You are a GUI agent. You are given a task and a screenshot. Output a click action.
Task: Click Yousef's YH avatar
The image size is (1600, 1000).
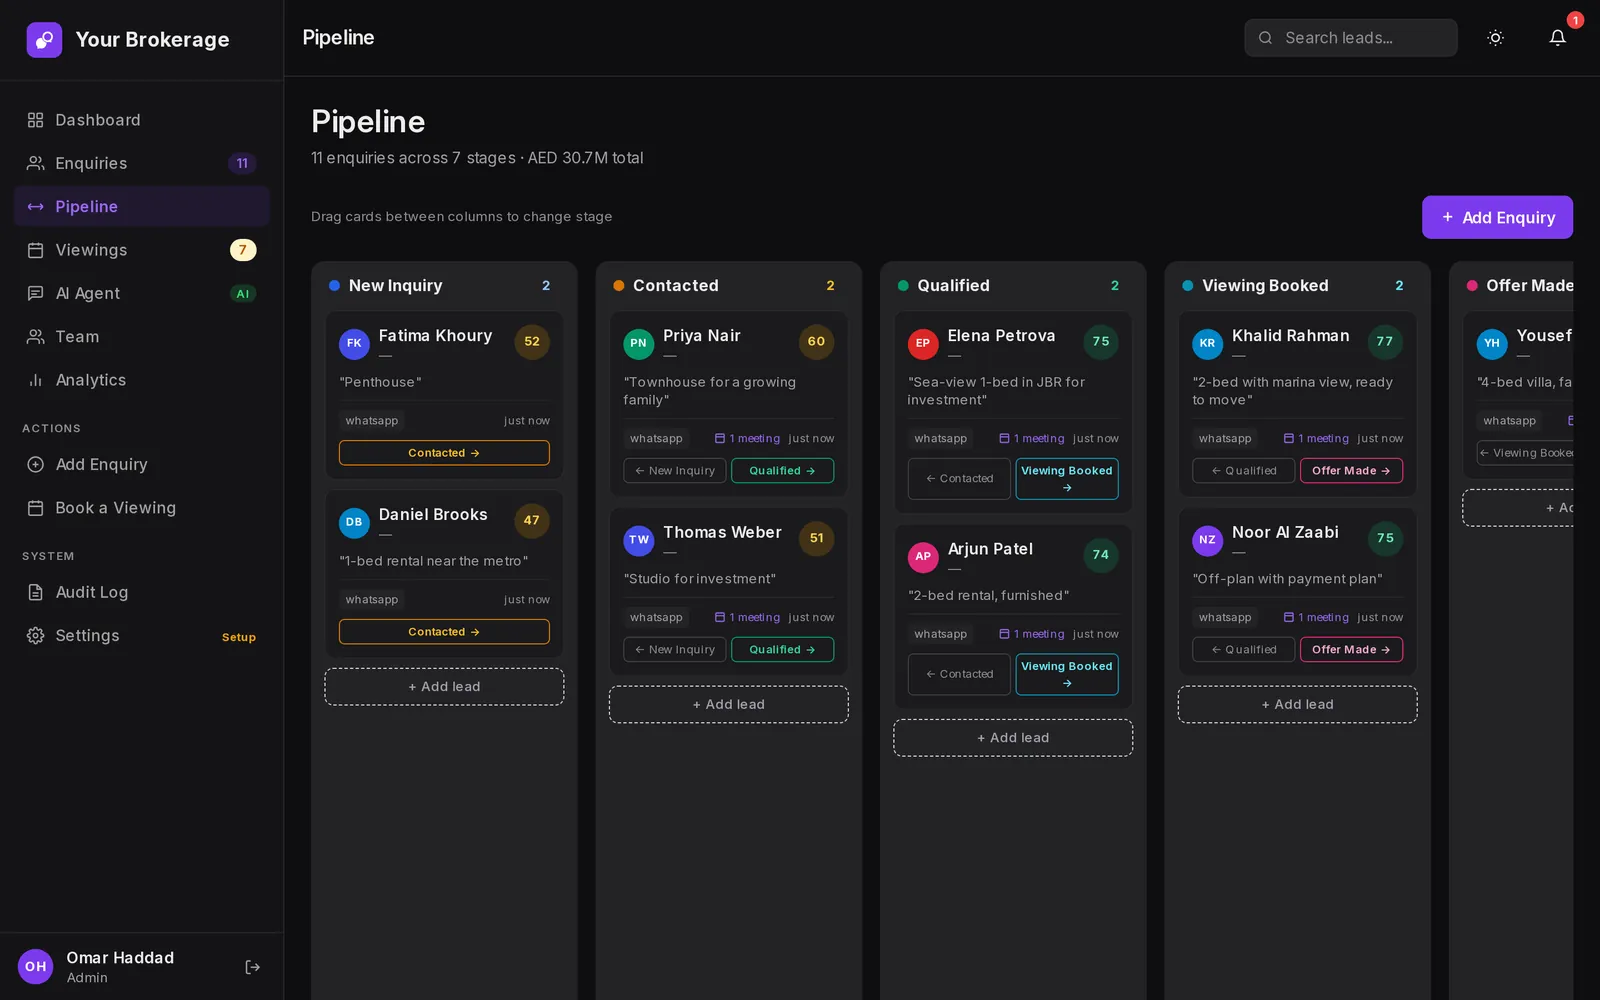click(1492, 343)
